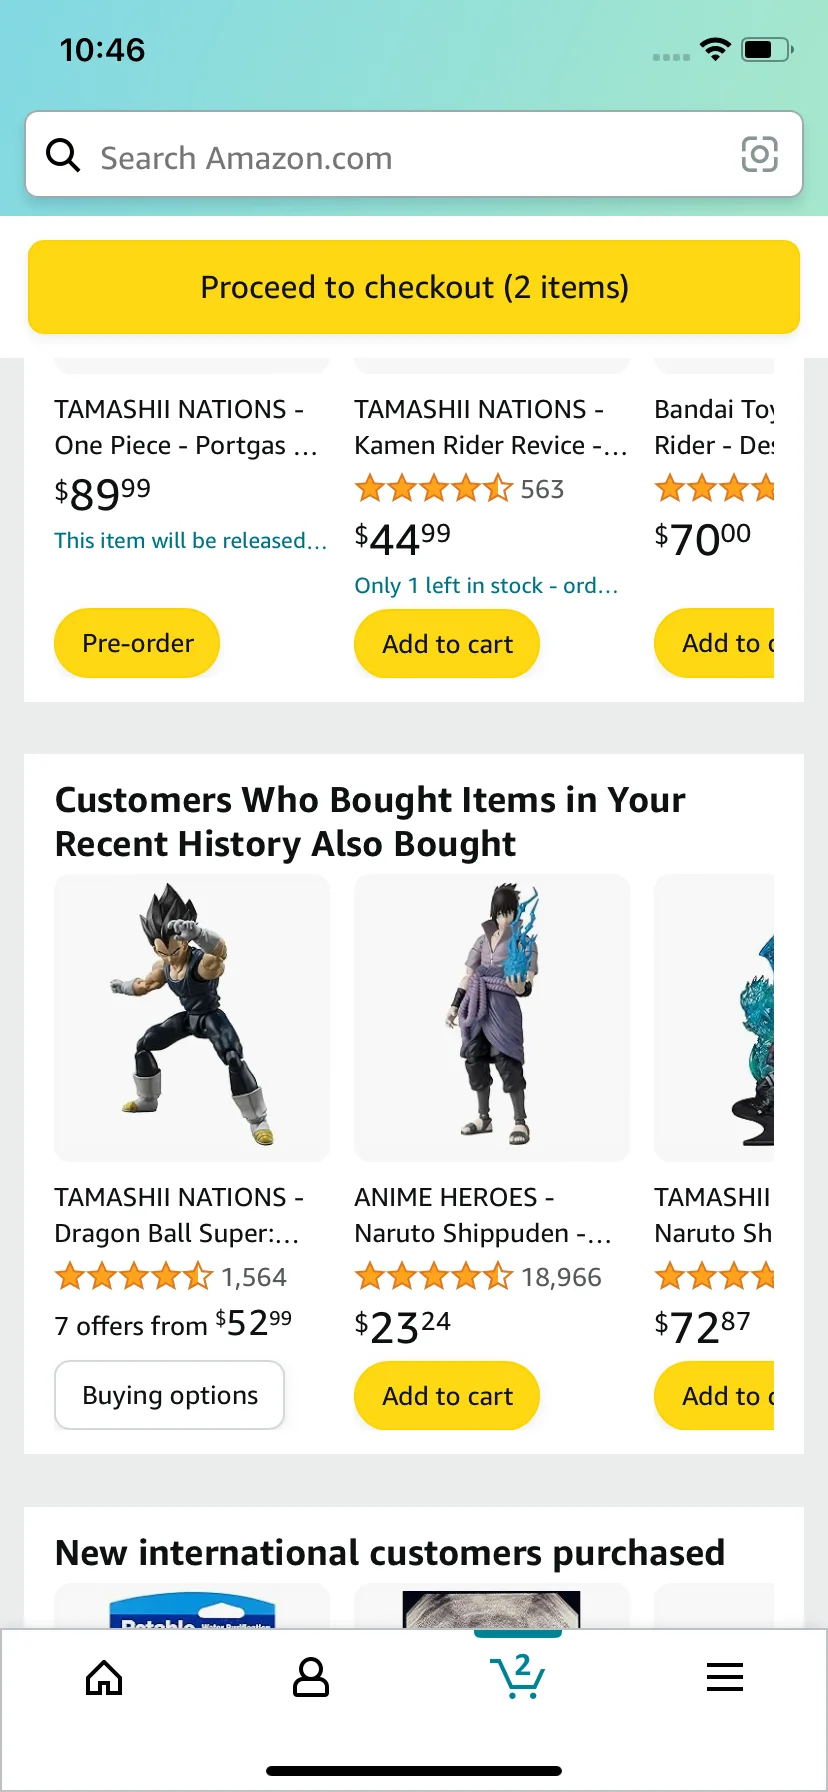The image size is (828, 1792).
Task: Open Buying options for Dragon Ball figure
Action: [170, 1395]
